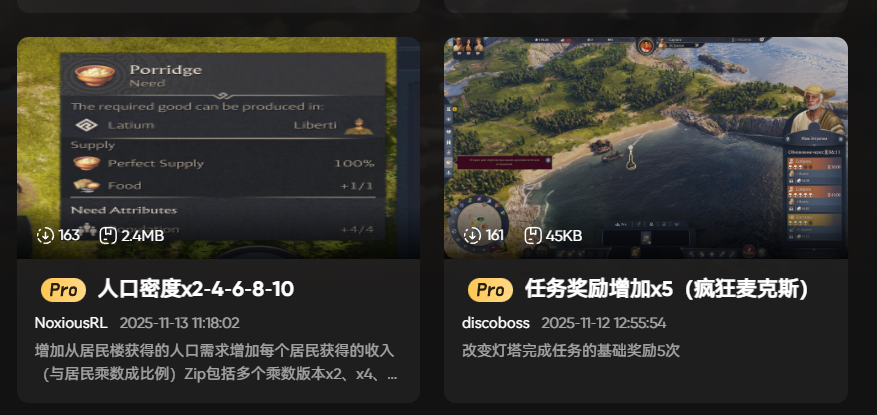Click download icon on population density mod
The image size is (877, 415).
click(45, 235)
